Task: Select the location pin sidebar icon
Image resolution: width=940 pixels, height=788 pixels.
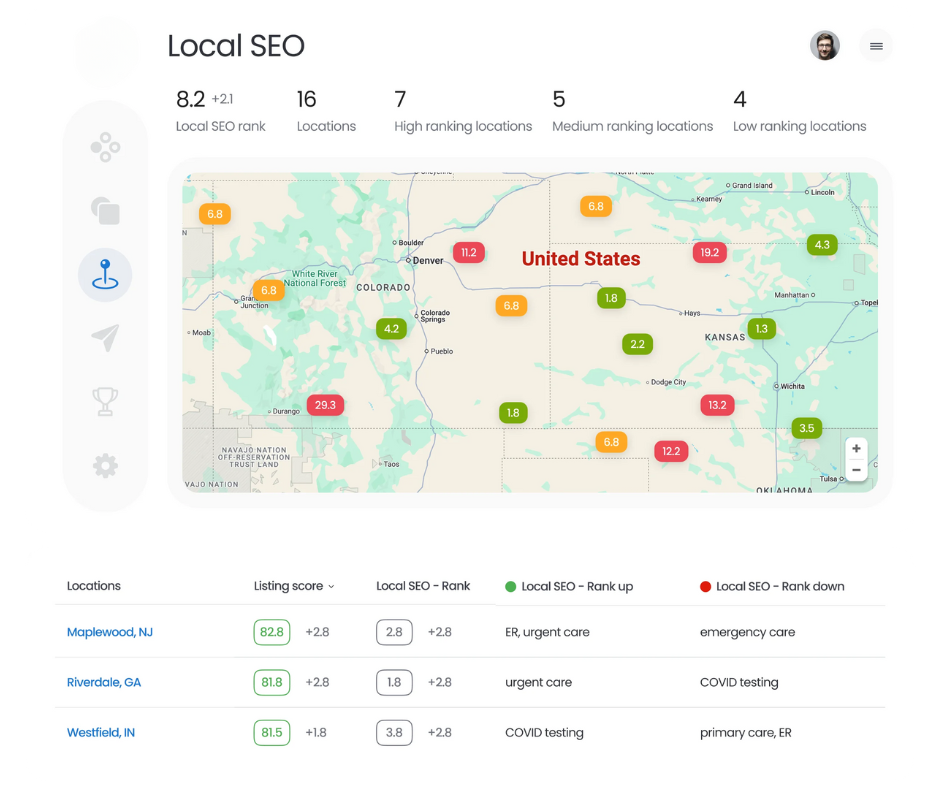Action: (x=105, y=274)
